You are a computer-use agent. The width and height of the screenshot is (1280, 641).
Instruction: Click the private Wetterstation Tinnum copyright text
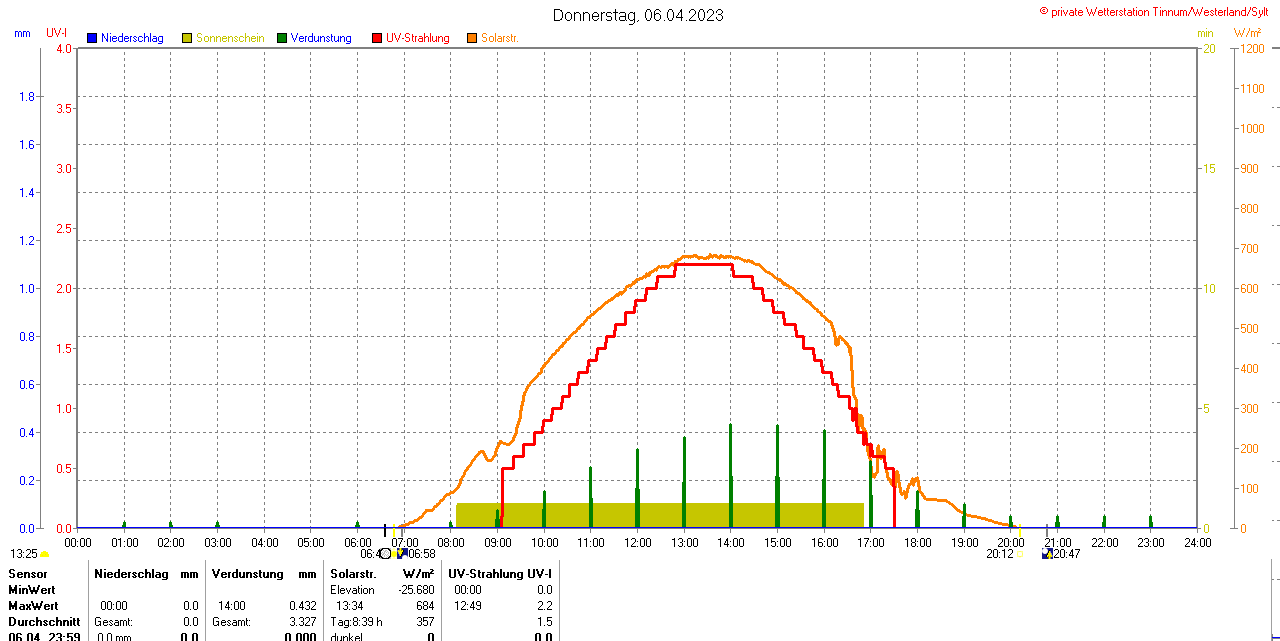pos(1158,11)
